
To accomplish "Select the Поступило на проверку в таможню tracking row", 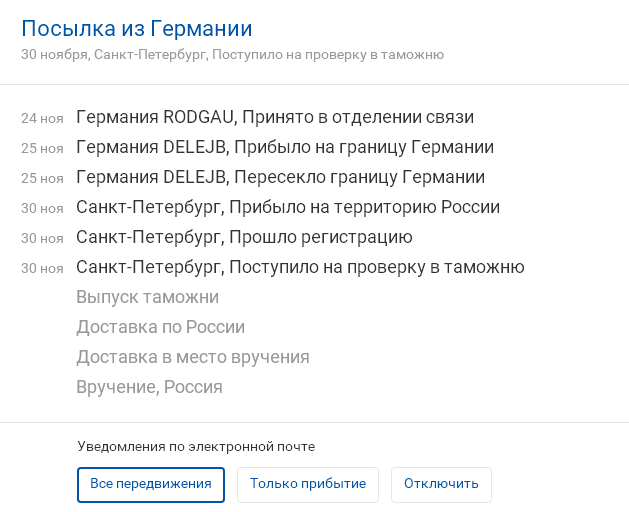I will coord(300,267).
